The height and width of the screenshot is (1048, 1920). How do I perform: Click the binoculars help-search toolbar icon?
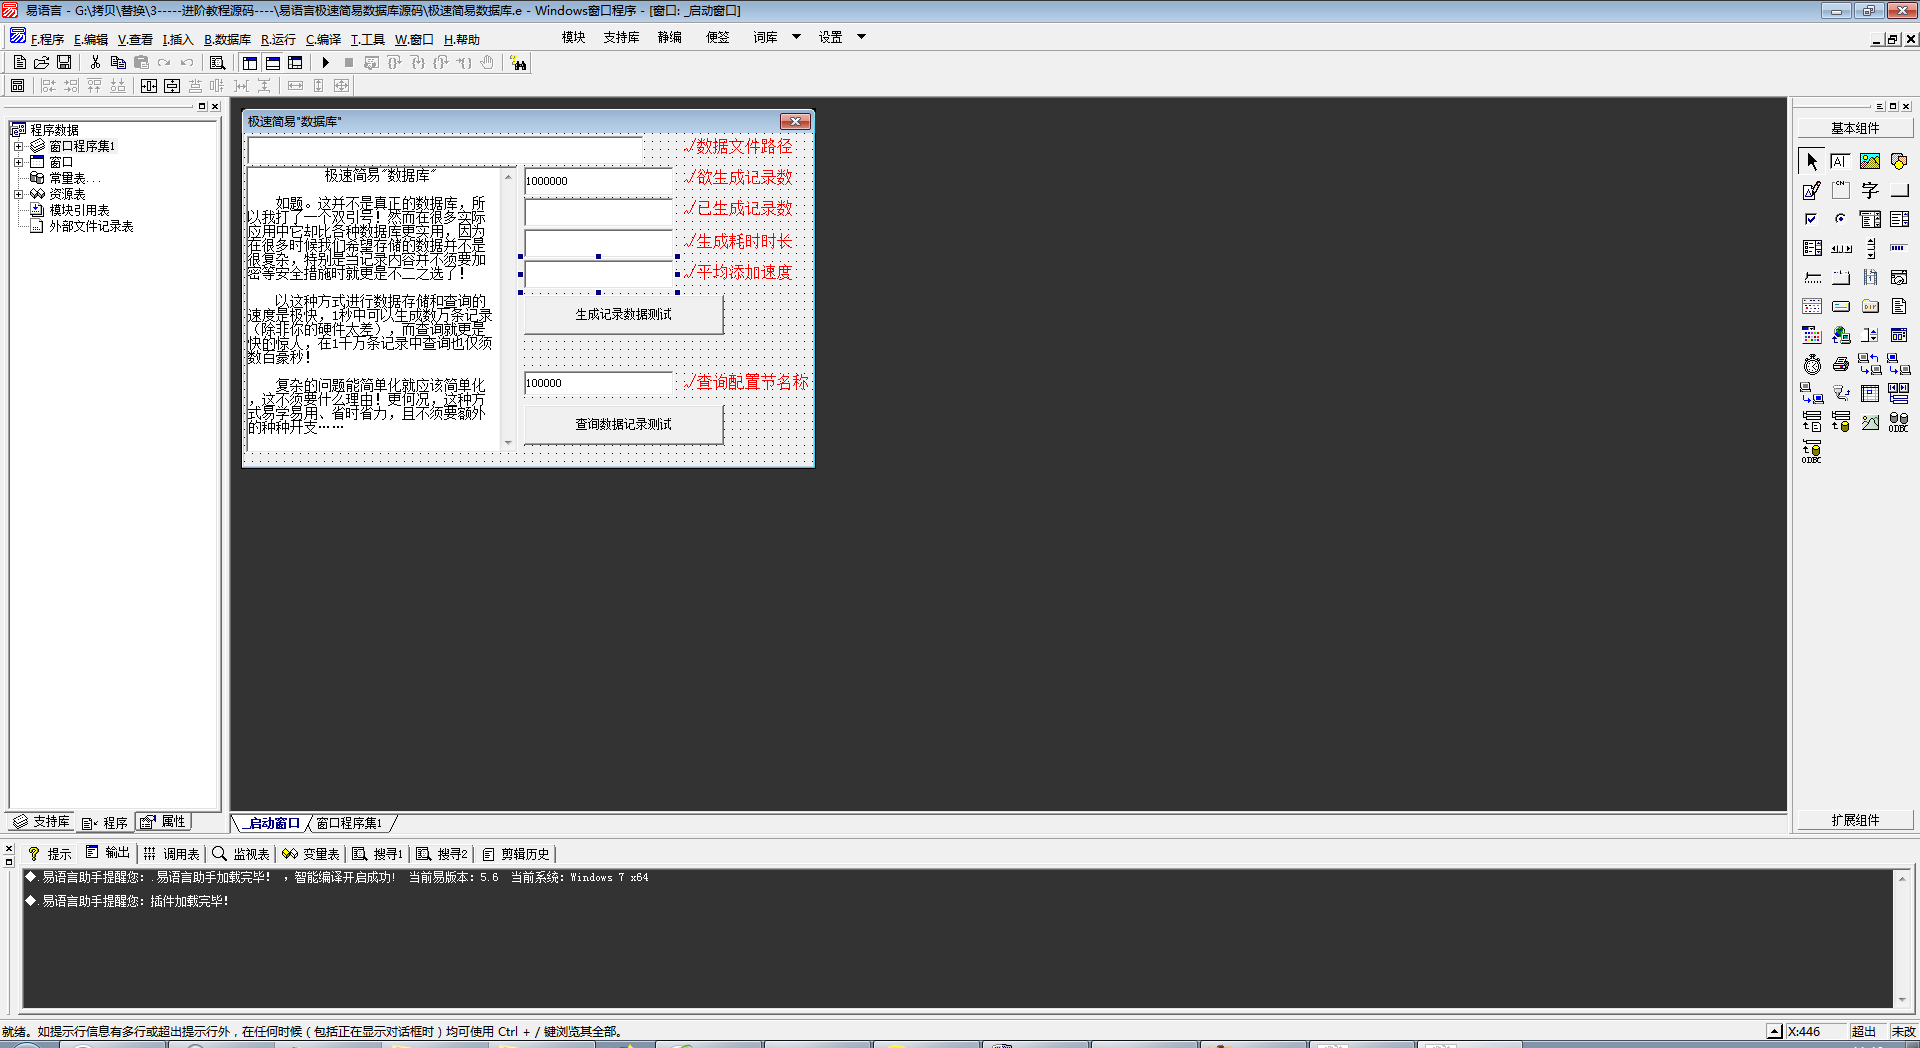pyautogui.click(x=518, y=63)
